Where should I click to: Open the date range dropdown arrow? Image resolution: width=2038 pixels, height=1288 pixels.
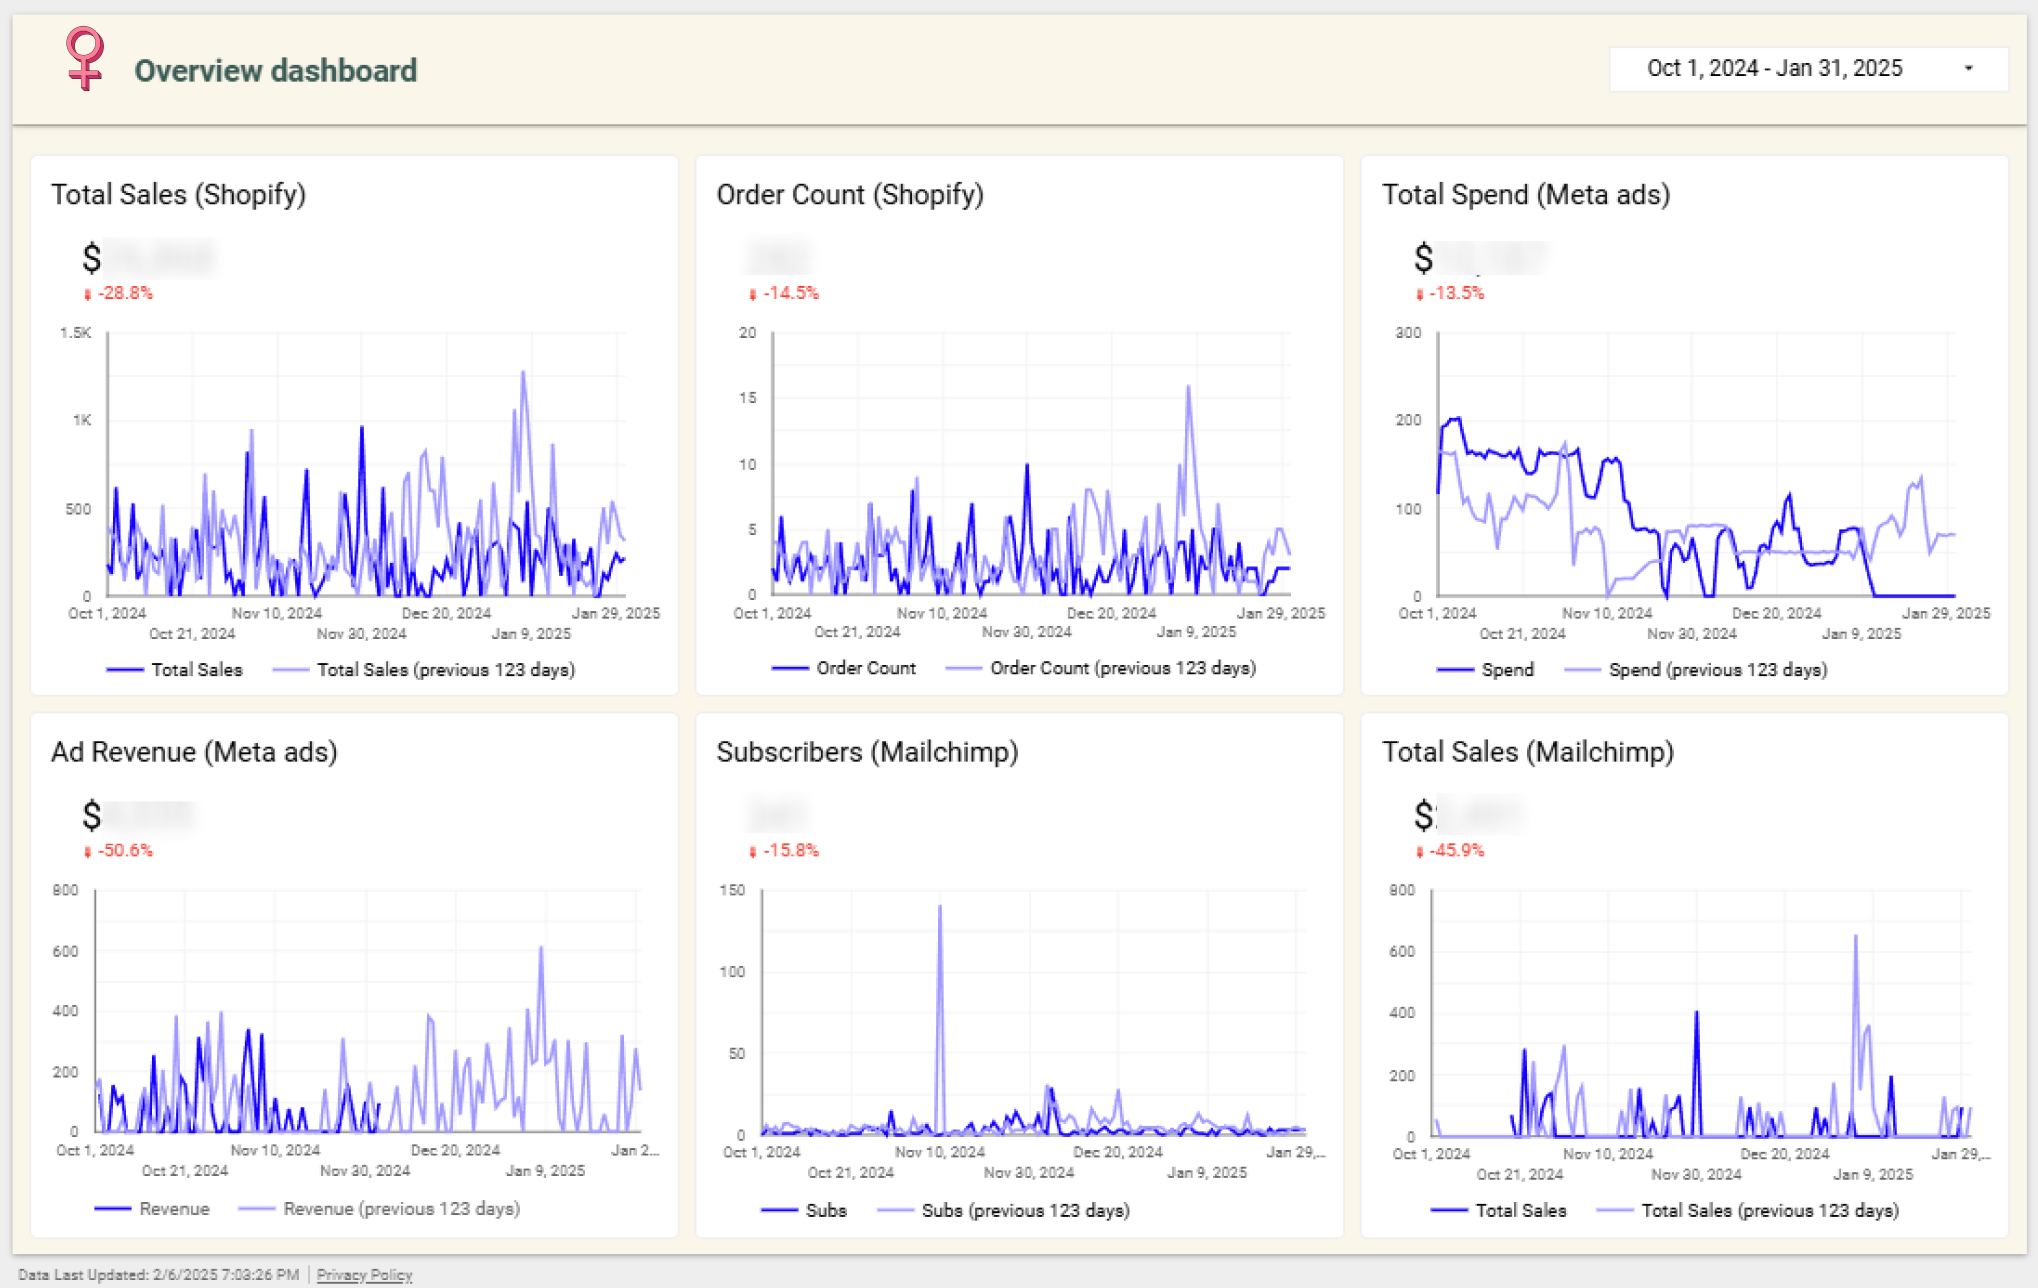(x=1968, y=69)
